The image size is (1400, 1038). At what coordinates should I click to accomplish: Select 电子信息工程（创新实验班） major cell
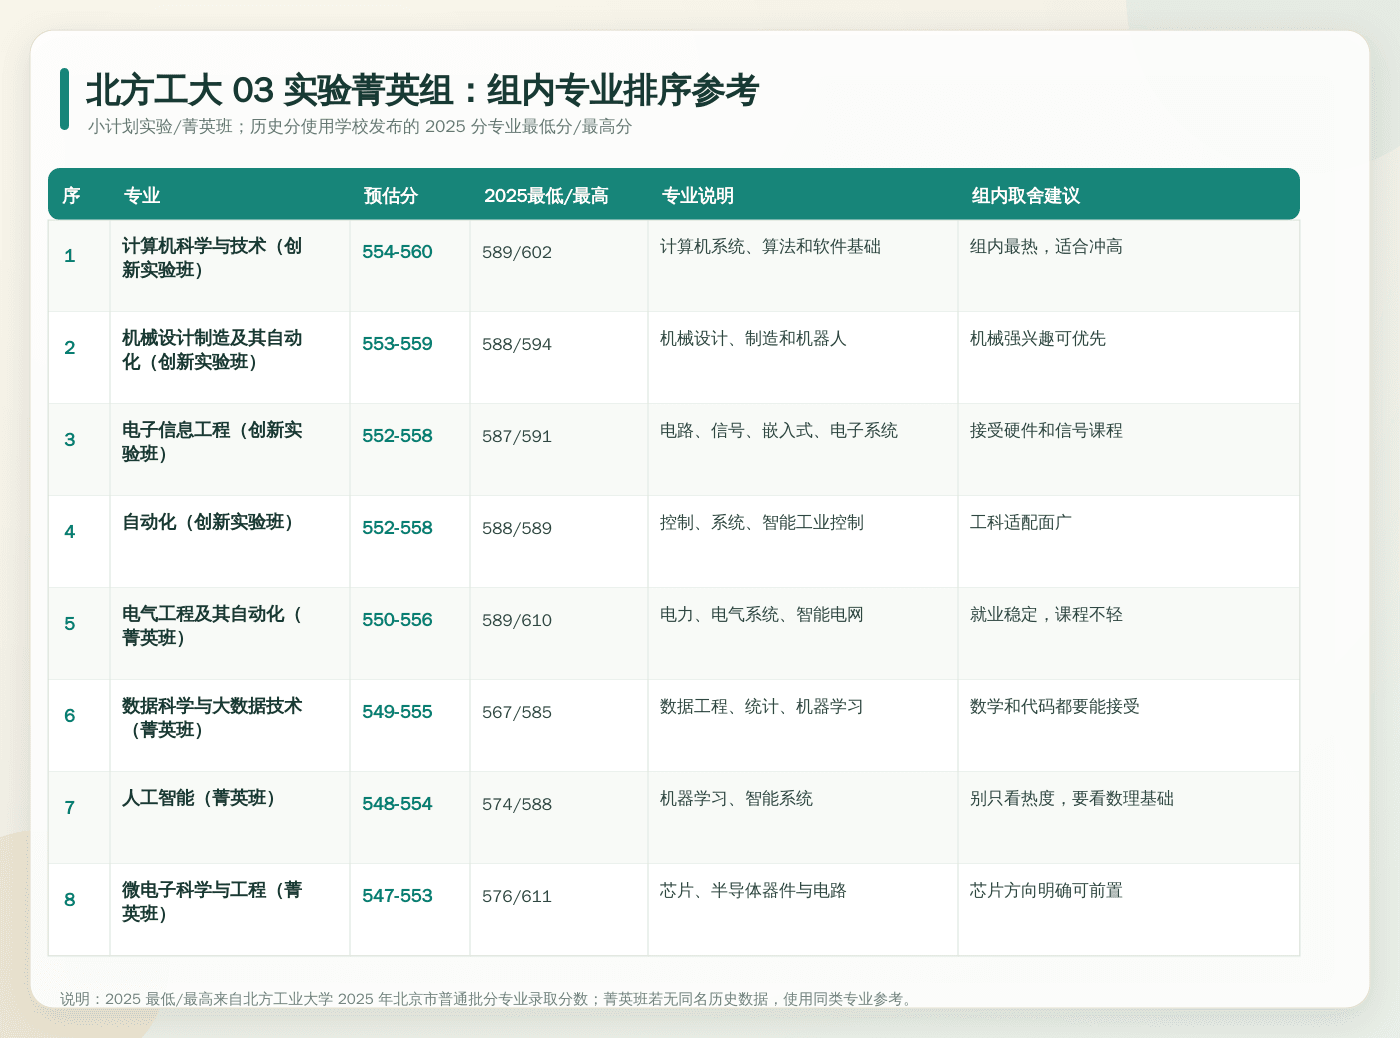point(212,442)
